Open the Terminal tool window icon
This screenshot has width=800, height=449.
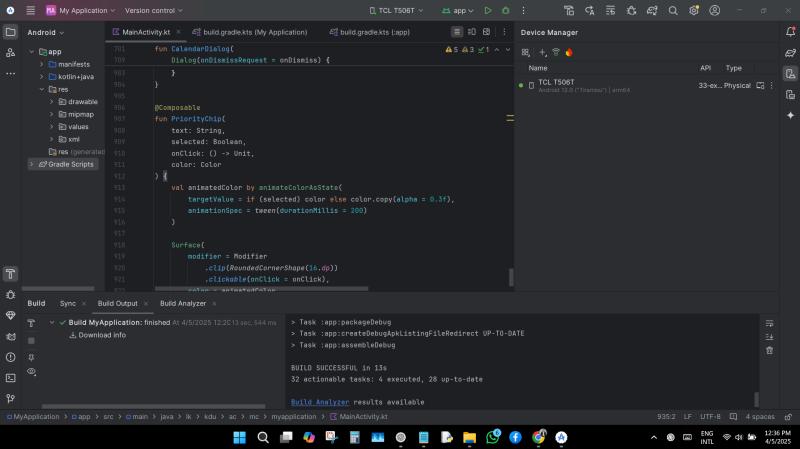pyautogui.click(x=10, y=378)
